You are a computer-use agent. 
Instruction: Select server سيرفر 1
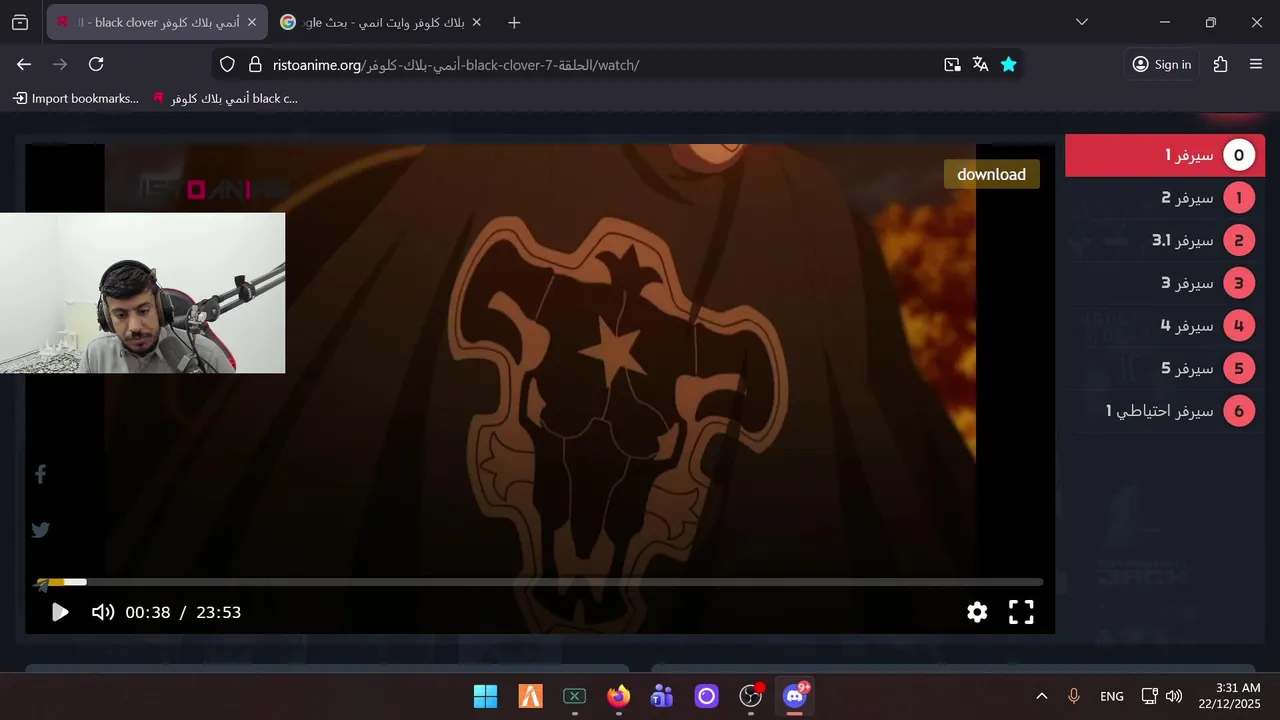click(1165, 156)
